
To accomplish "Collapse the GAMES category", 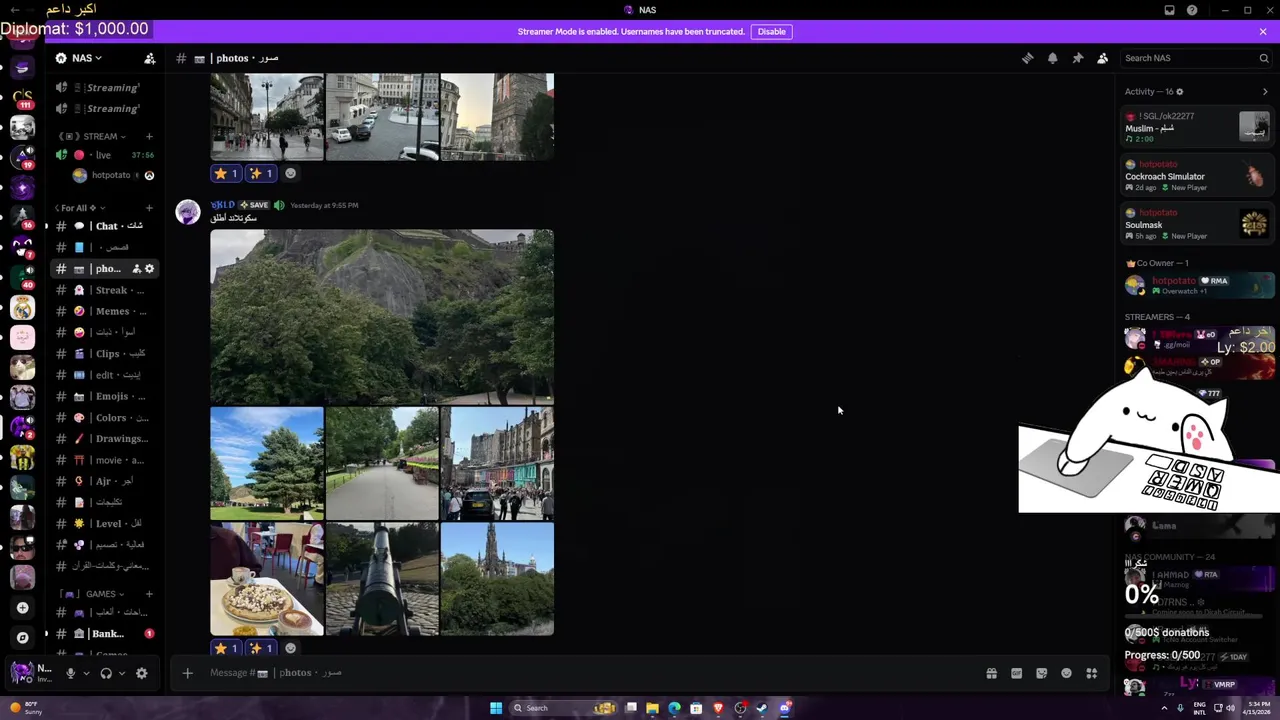I will [92, 594].
